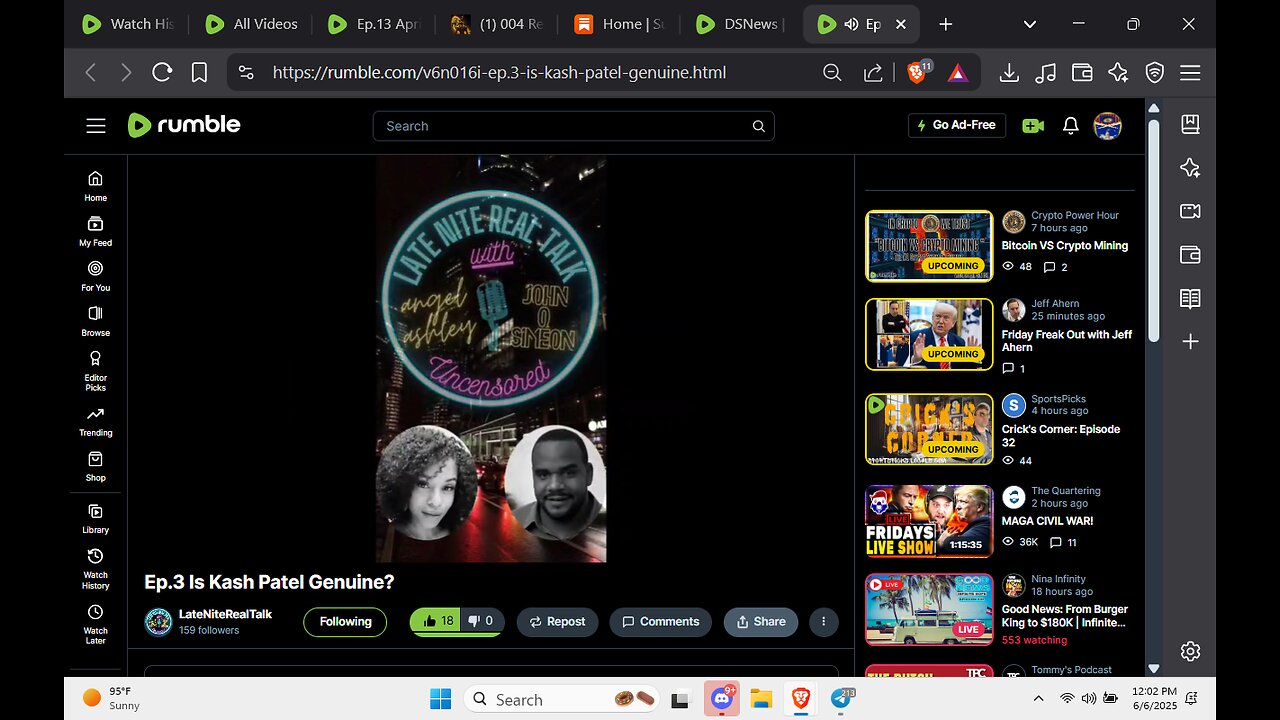Viewport: 1280px width, 720px height.
Task: Dislike the video with thumbs down
Action: 482,621
